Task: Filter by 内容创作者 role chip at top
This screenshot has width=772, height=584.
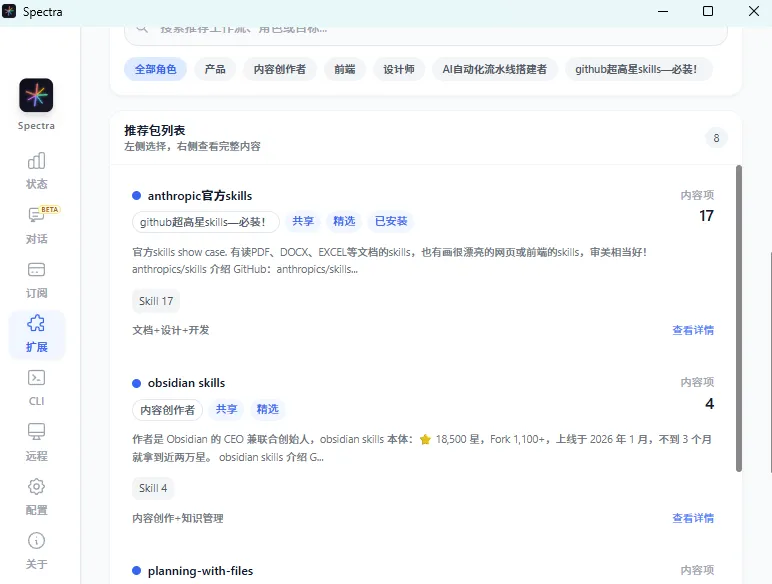Action: coord(280,69)
